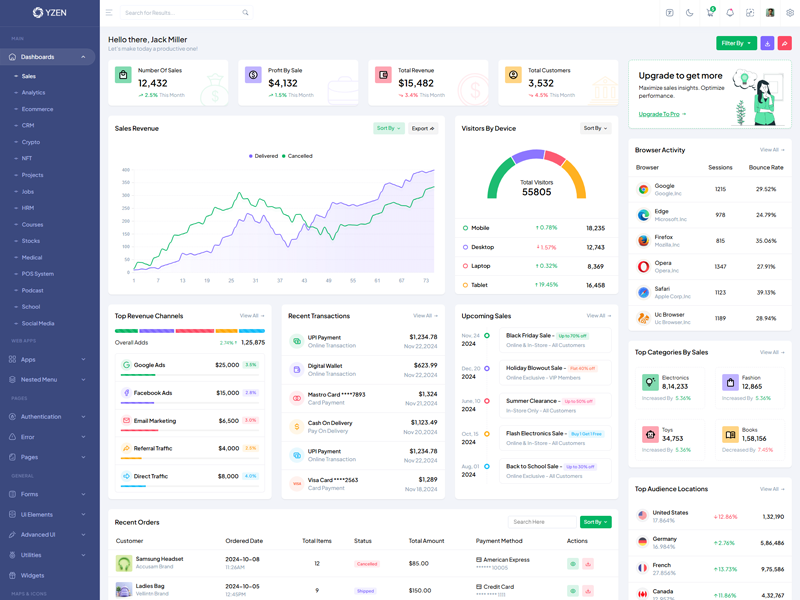Toggle dark mode with the moon icon
Image resolution: width=800 pixels, height=600 pixels.
(x=690, y=13)
